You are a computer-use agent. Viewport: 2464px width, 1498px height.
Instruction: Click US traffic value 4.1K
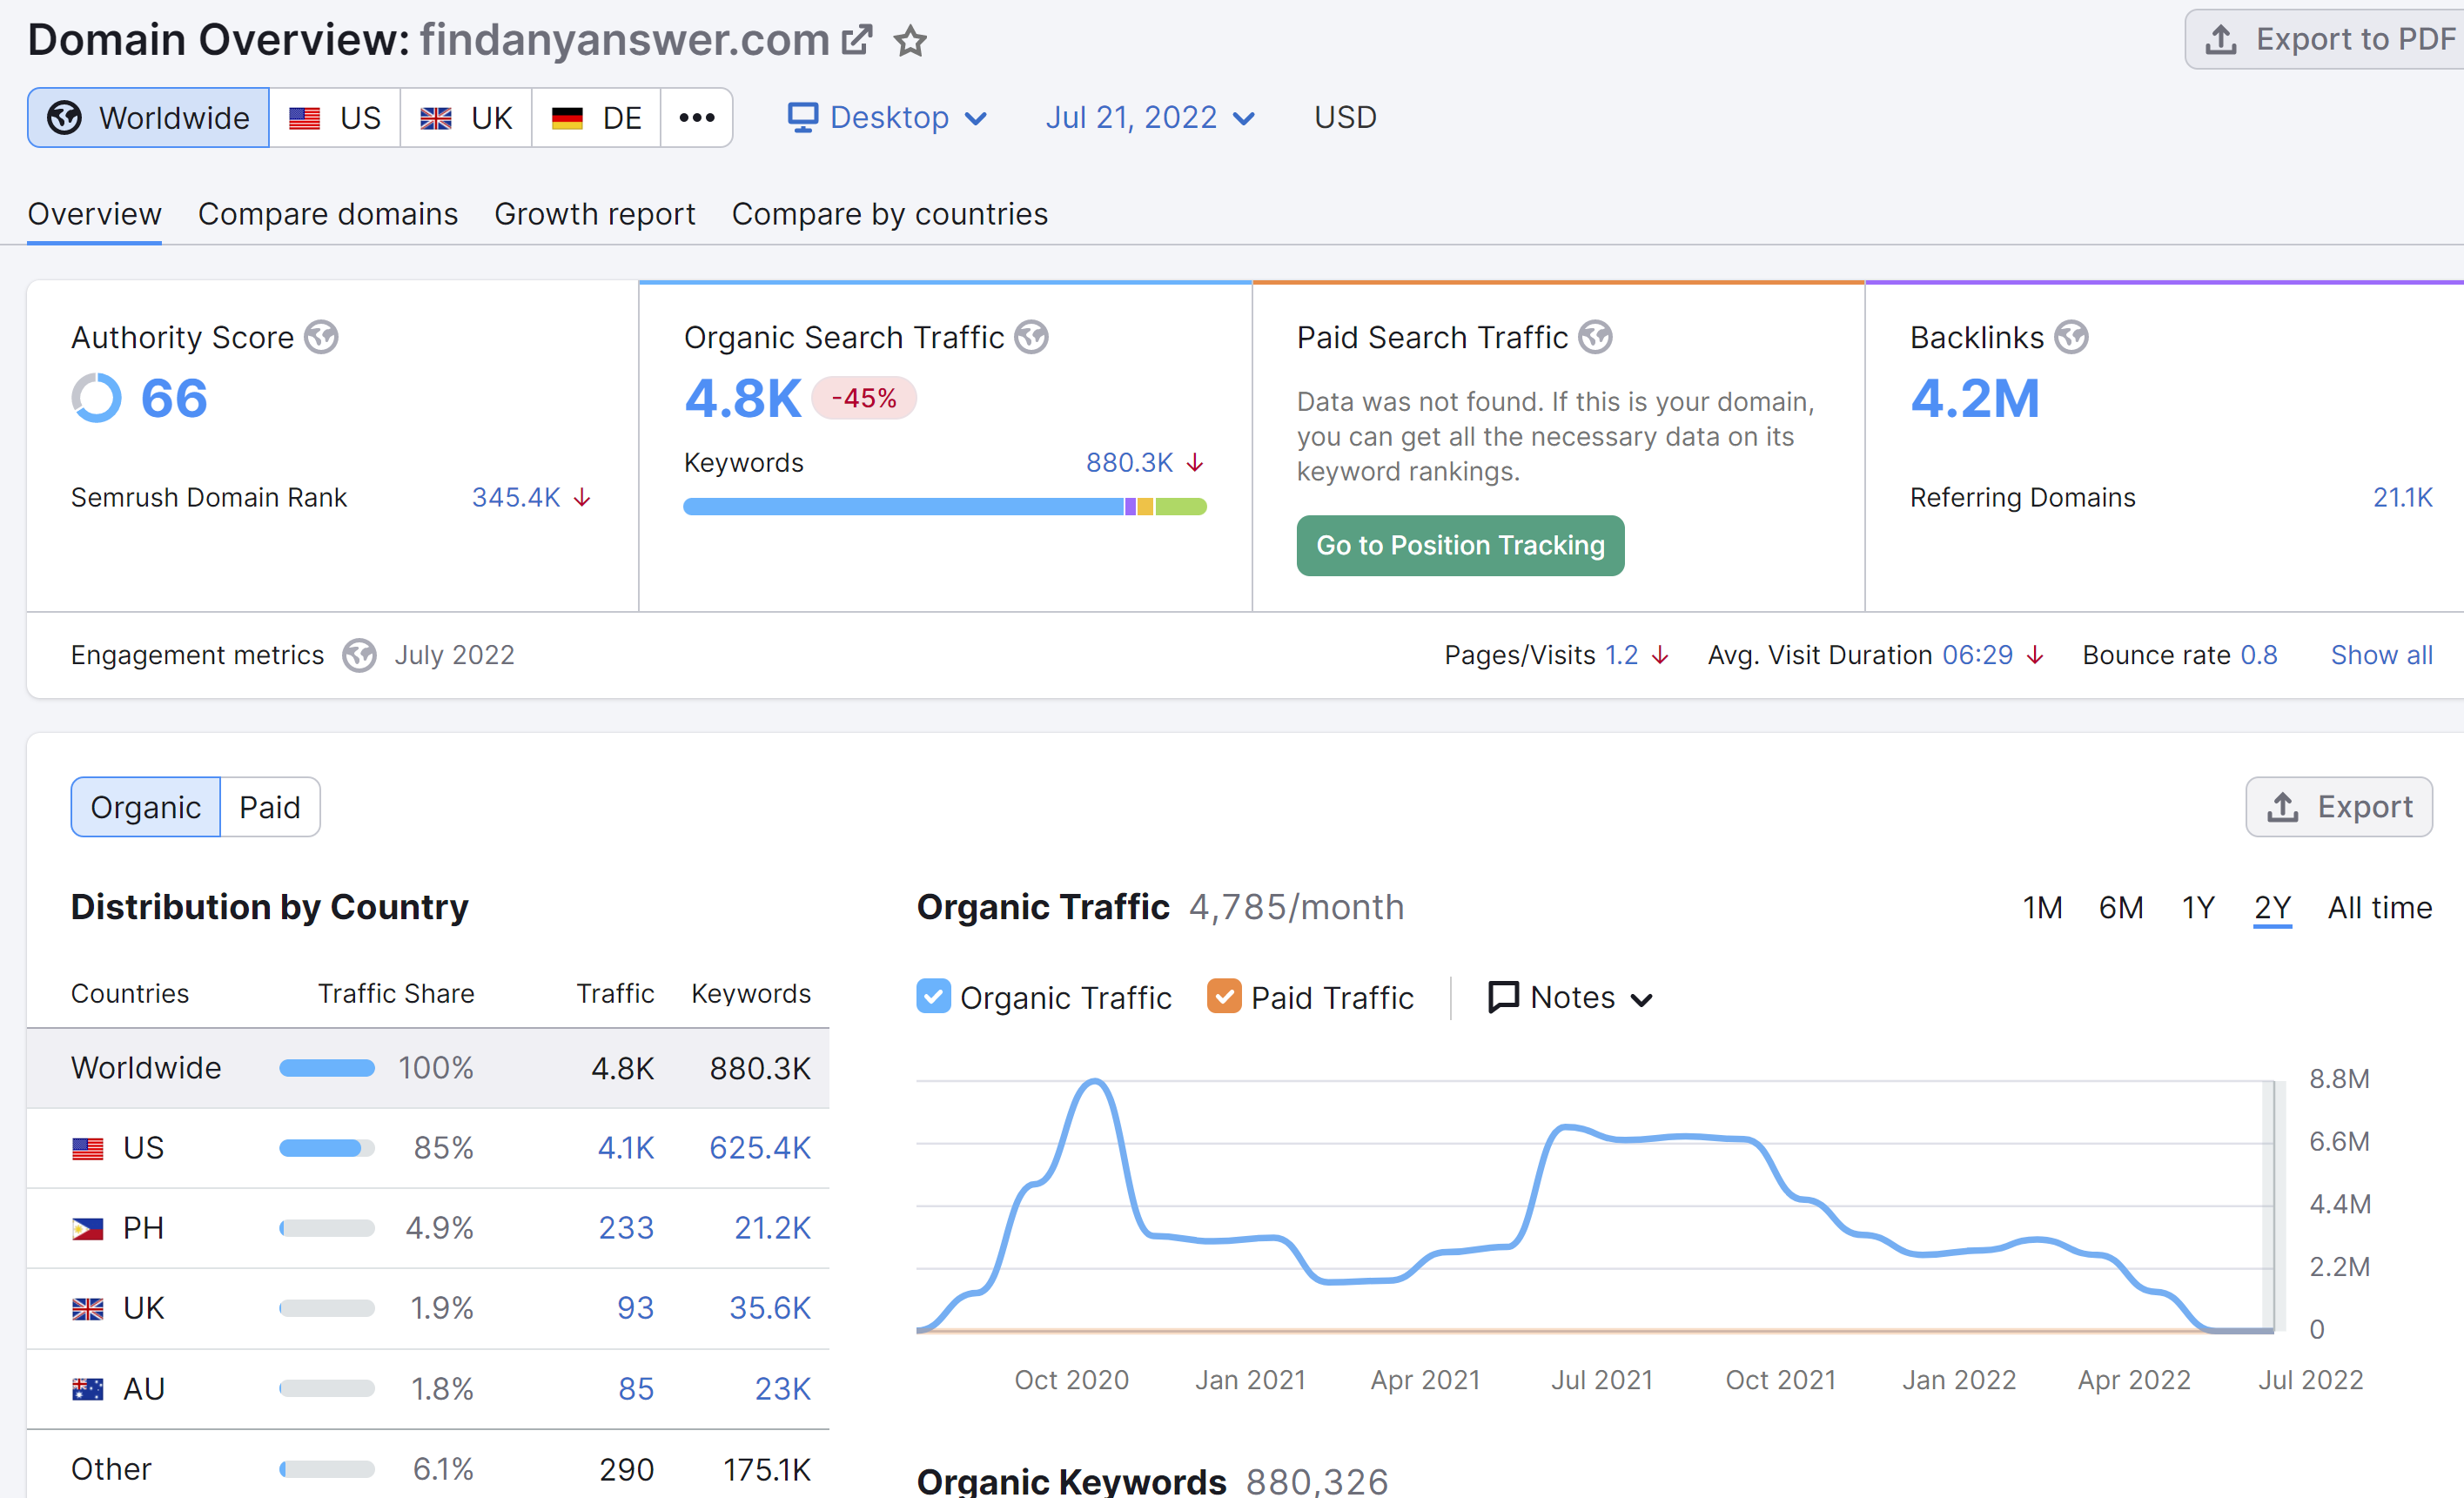coord(626,1148)
